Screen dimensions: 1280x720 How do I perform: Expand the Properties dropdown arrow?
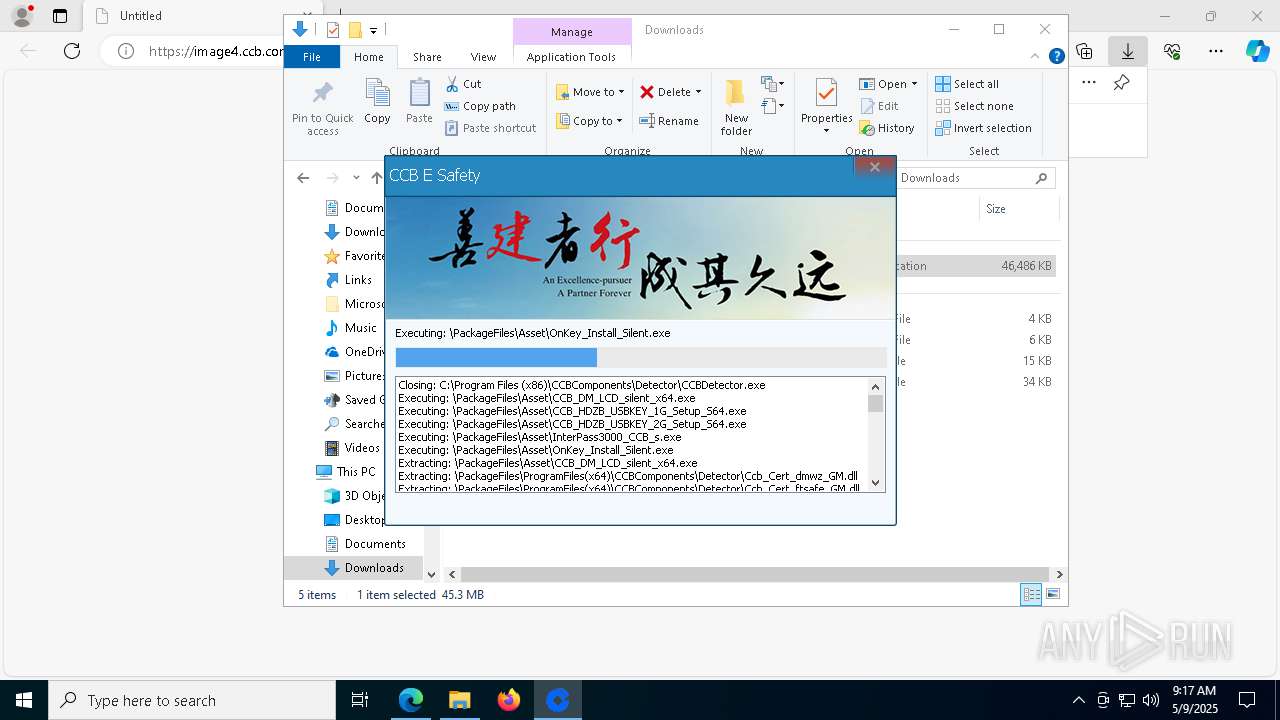point(826,131)
